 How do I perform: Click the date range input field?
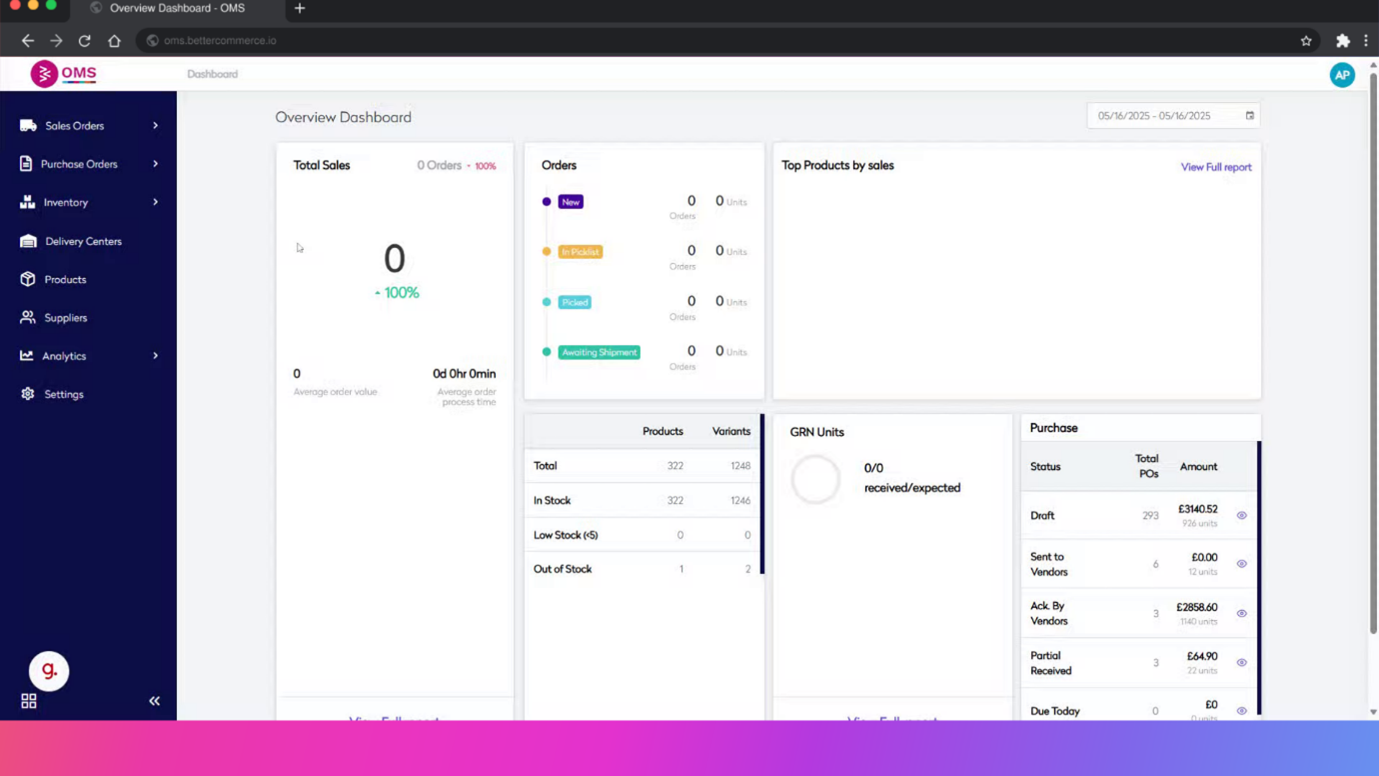click(1160, 116)
